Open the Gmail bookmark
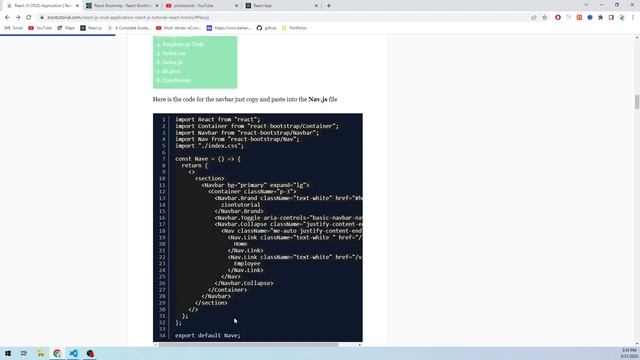 click(14, 28)
